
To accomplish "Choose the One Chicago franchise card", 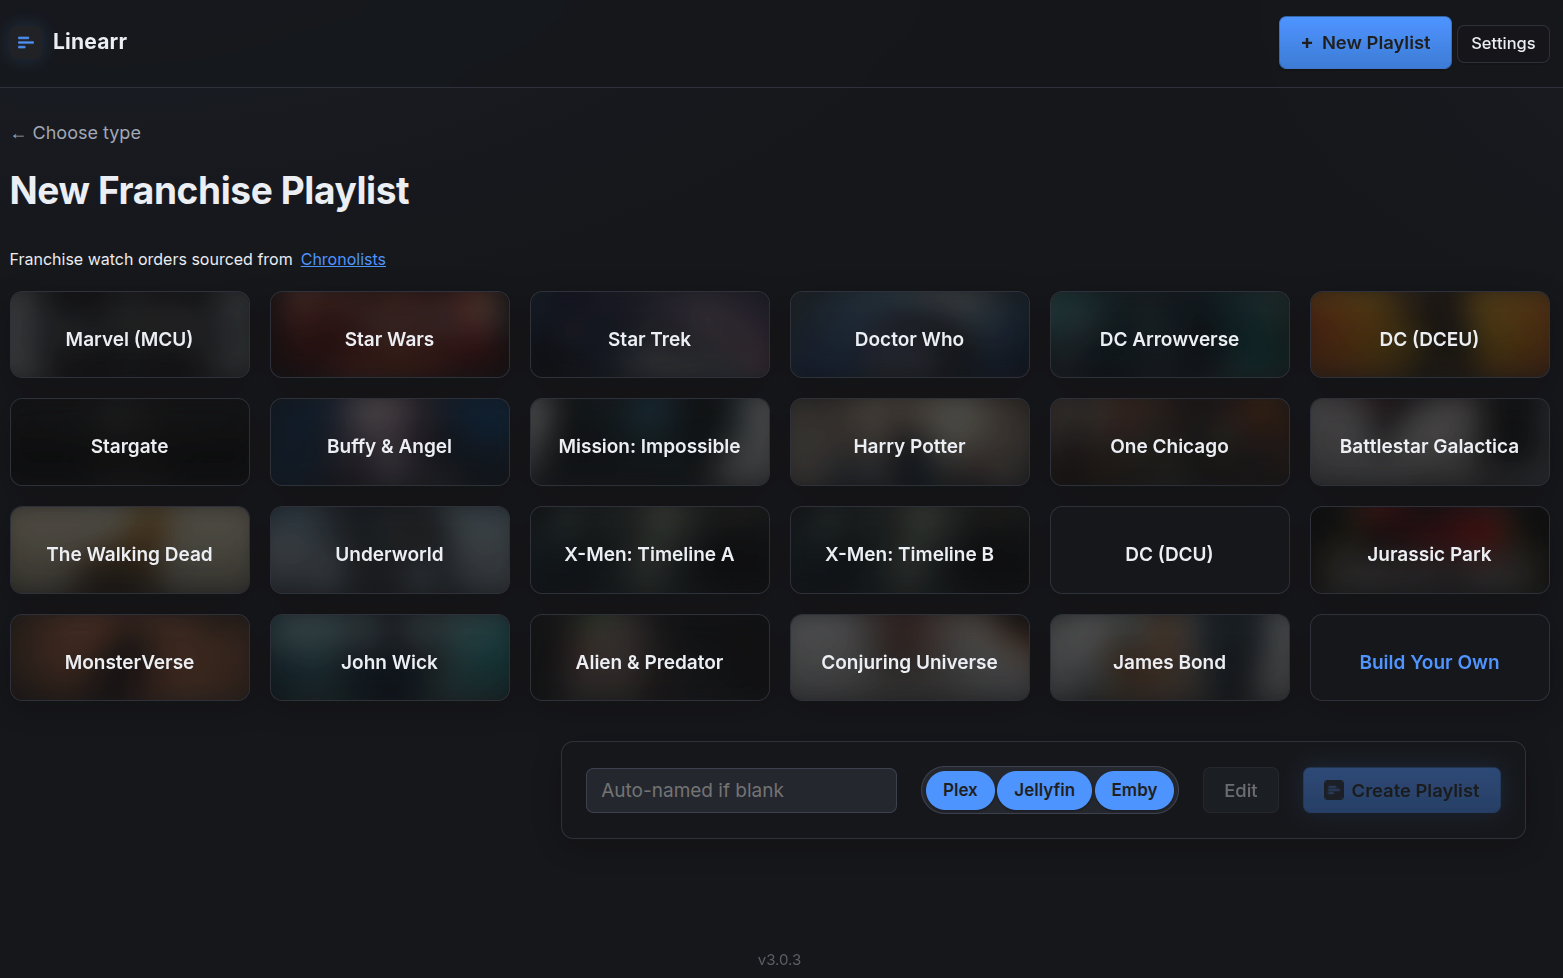I will (x=1170, y=442).
